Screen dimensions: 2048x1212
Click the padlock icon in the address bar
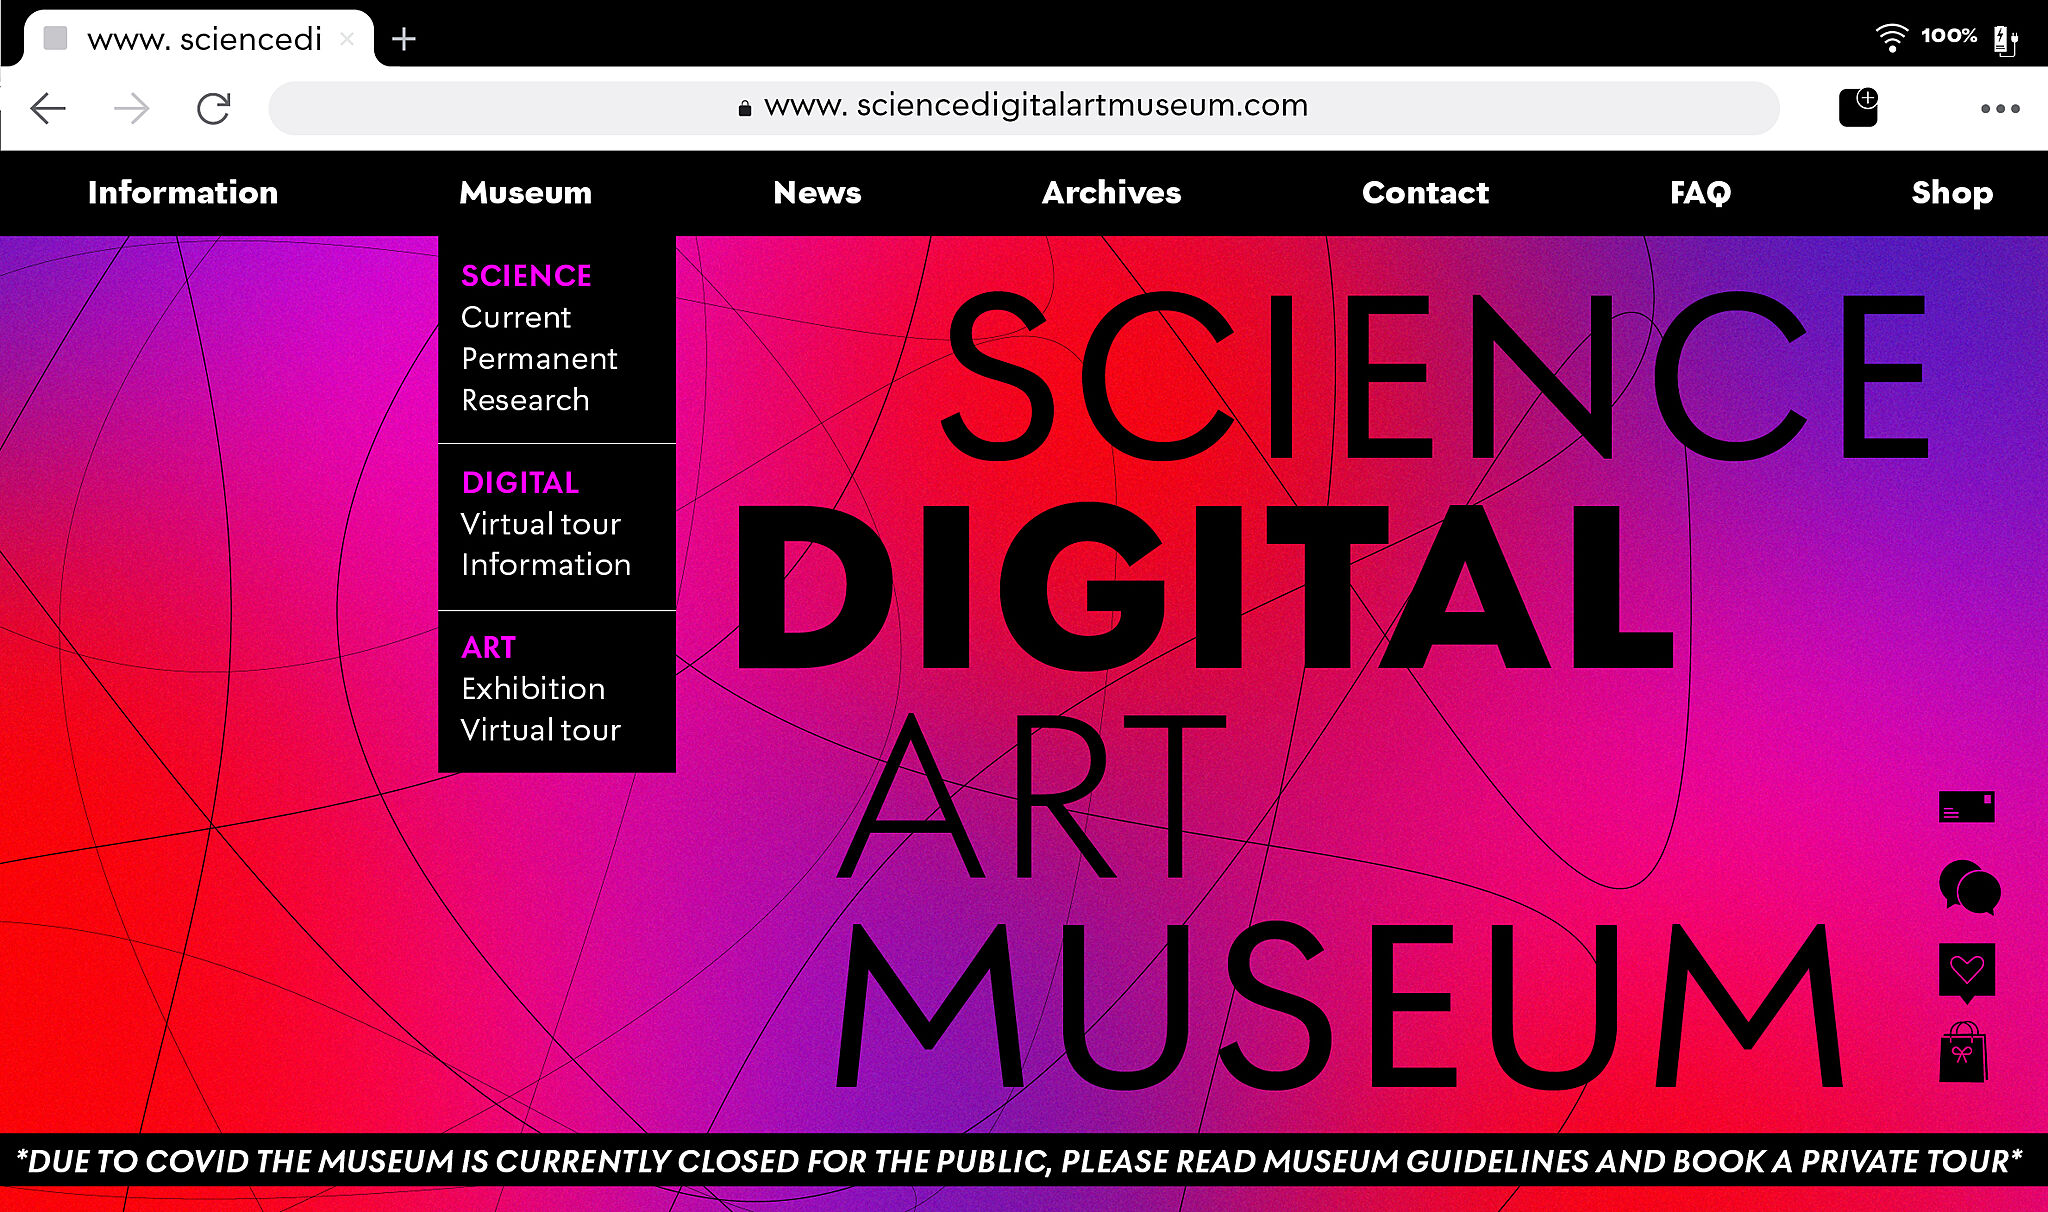[744, 108]
